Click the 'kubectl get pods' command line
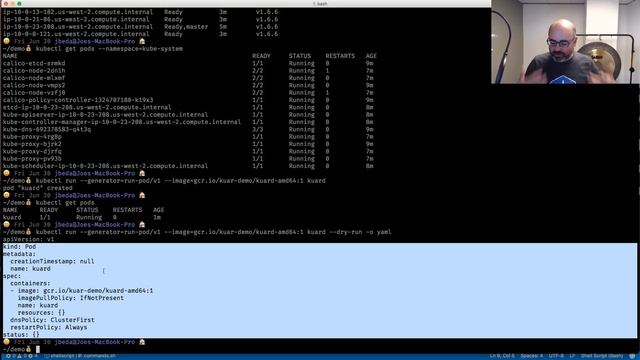The height and width of the screenshot is (360, 640). [65, 203]
